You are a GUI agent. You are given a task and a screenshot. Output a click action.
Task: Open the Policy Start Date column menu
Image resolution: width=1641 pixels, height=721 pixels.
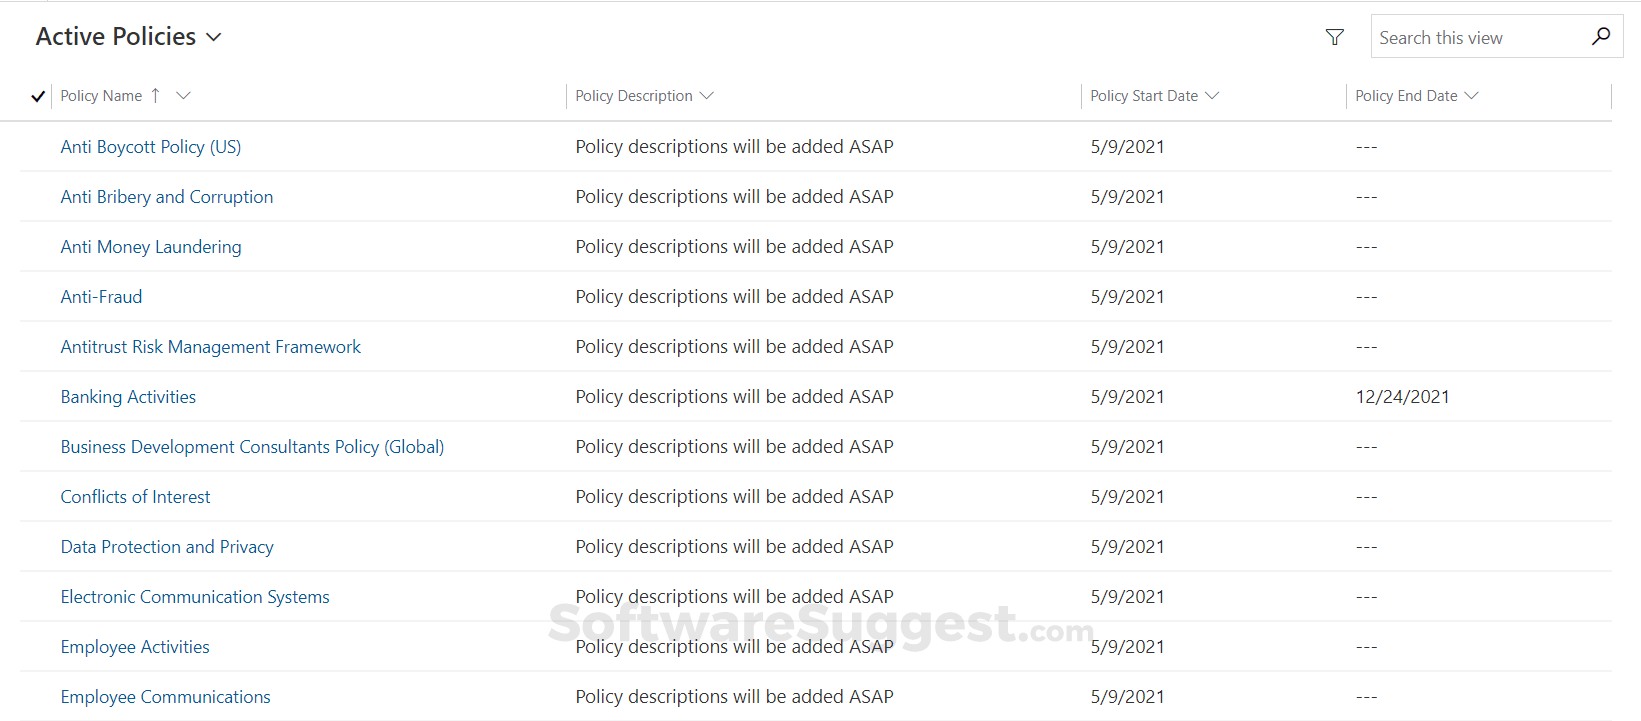1154,96
